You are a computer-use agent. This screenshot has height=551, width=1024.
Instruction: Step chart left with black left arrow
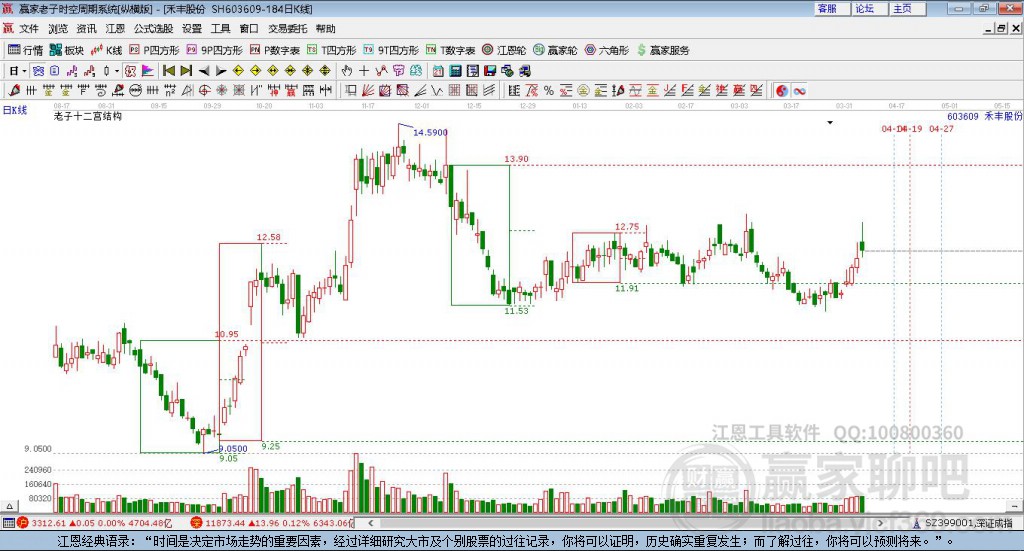(204, 71)
